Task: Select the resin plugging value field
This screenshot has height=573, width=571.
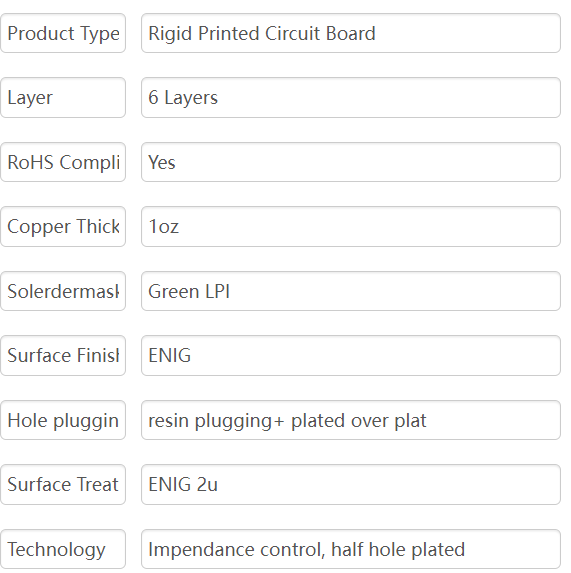Action: point(351,420)
